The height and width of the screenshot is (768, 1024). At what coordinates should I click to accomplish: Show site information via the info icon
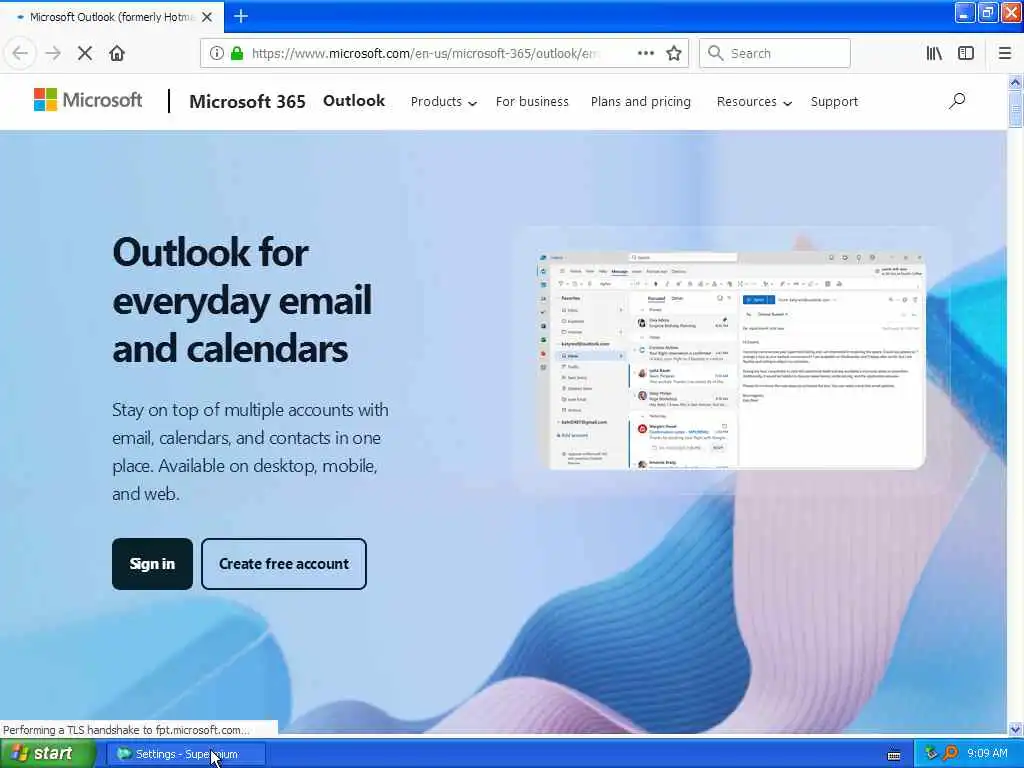point(217,53)
